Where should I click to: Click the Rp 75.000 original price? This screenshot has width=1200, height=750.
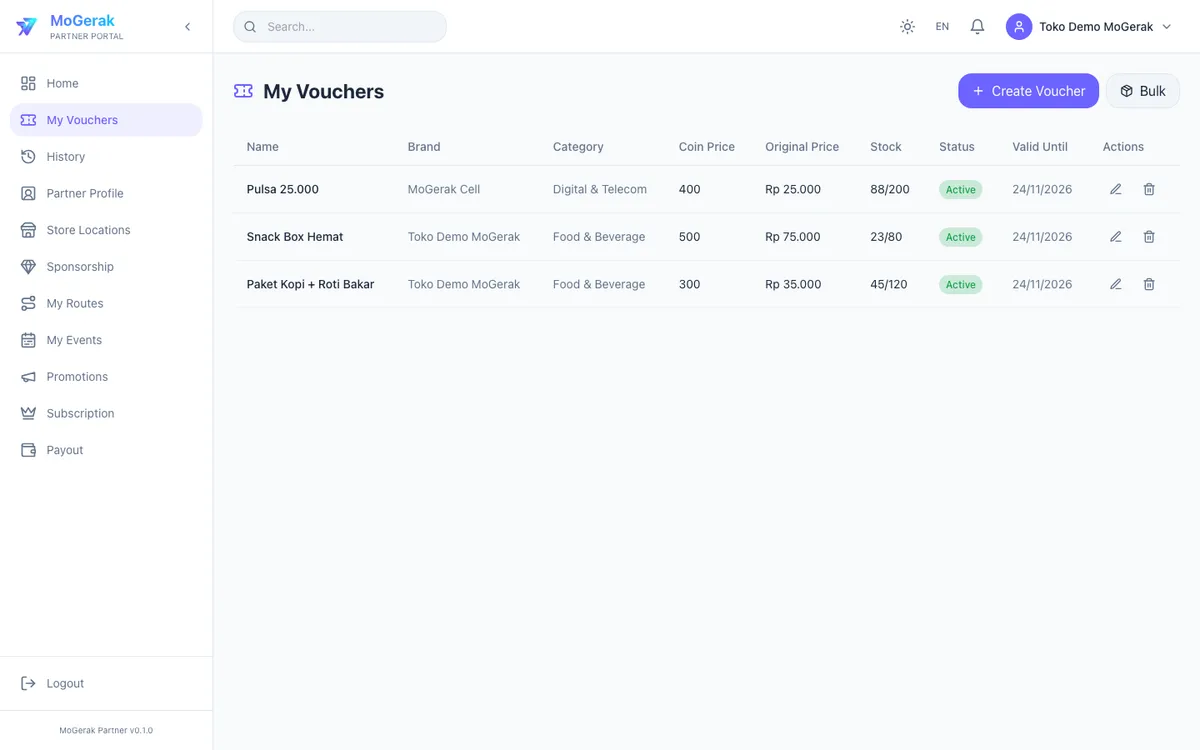(793, 237)
